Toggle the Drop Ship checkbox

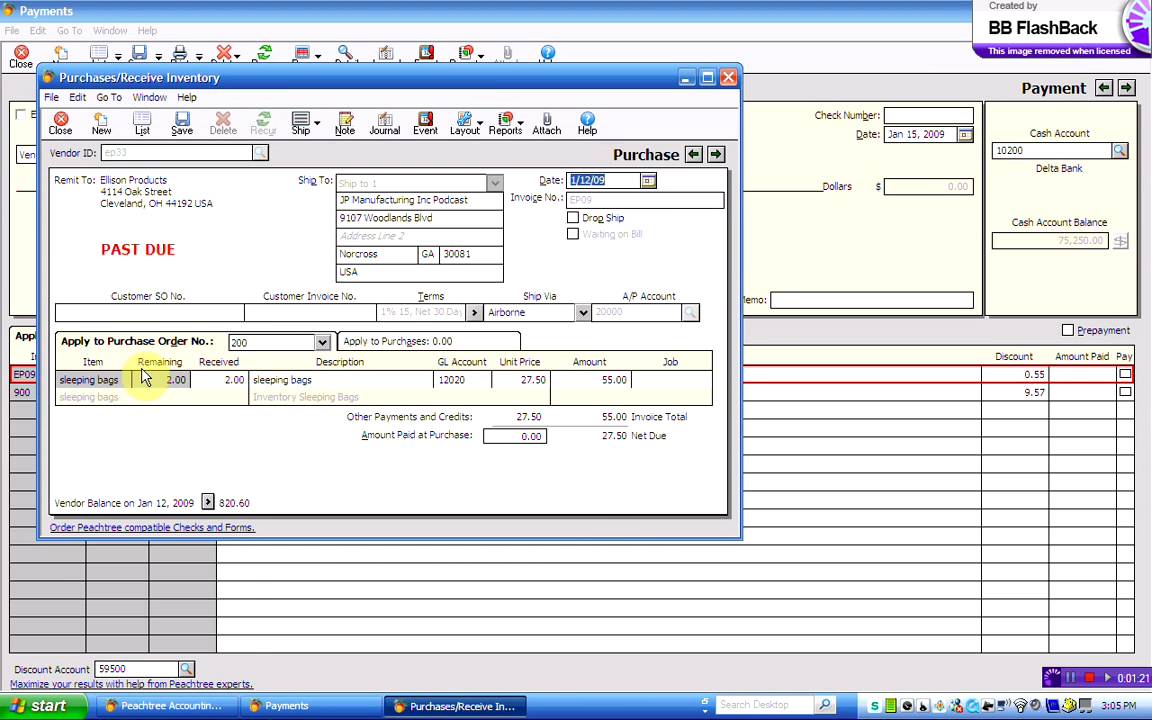[x=573, y=217]
